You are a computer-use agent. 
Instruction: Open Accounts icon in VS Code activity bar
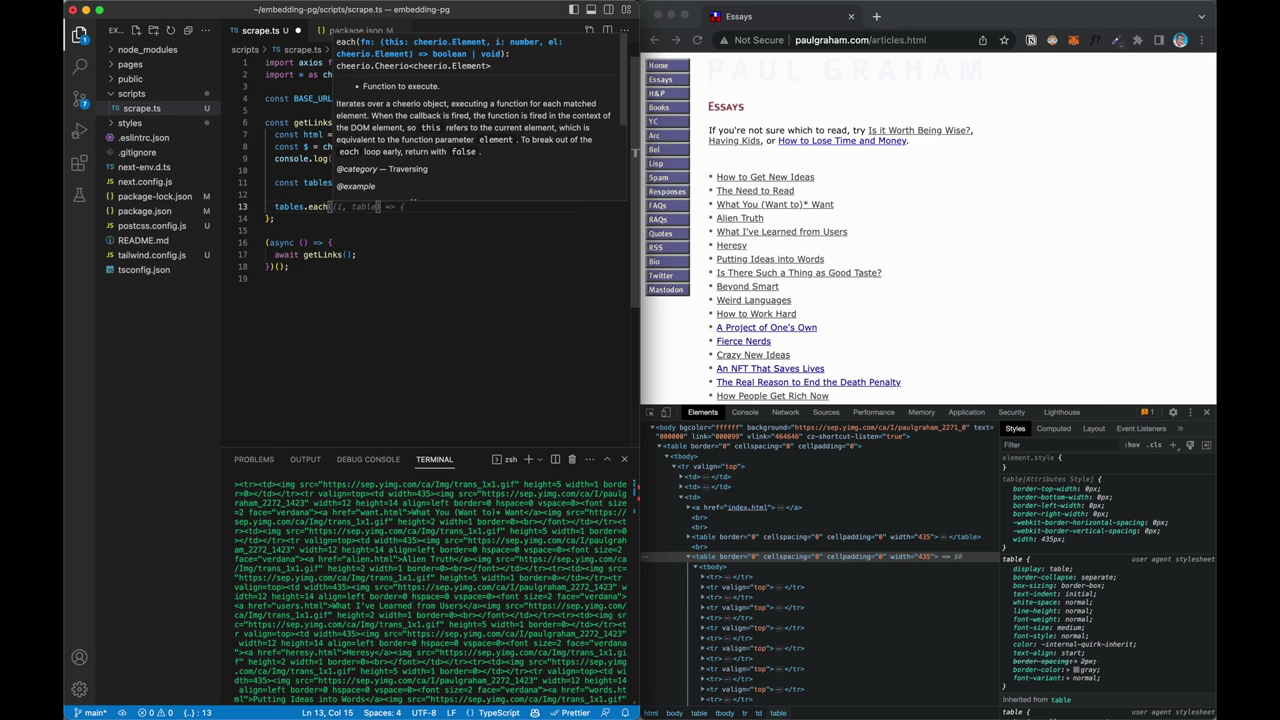(x=79, y=657)
